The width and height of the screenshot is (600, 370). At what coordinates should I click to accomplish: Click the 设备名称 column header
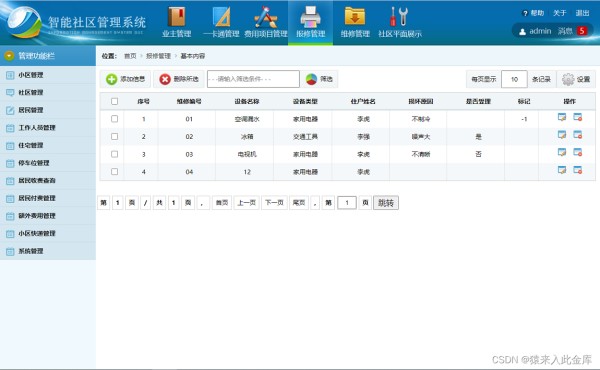[247, 101]
